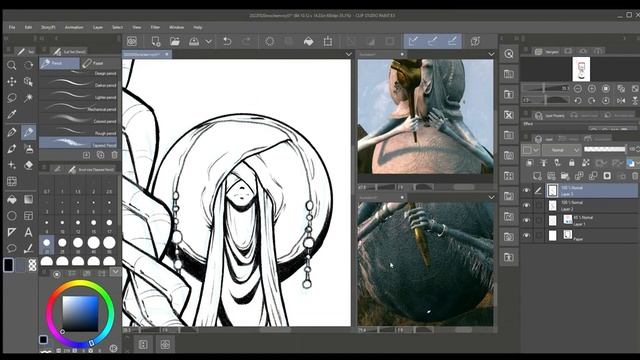Screen dimensions: 640x360
Task: Open the Filter menu
Action: tap(155, 27)
